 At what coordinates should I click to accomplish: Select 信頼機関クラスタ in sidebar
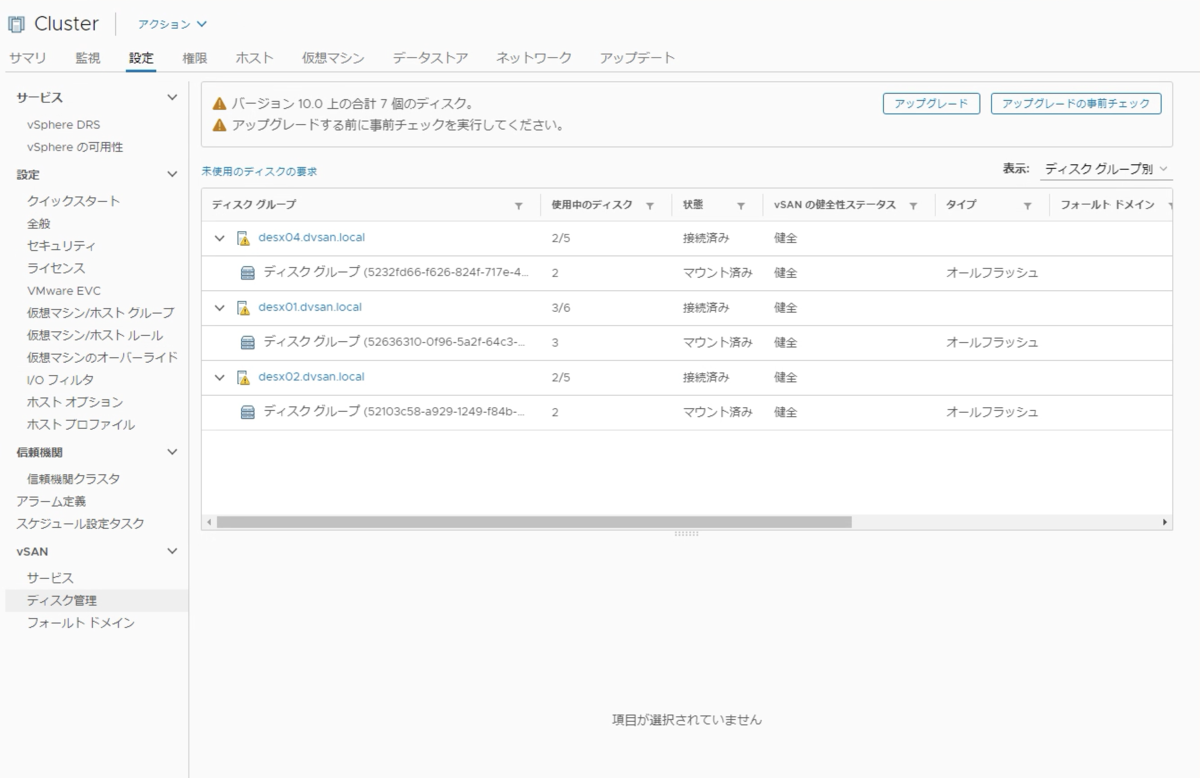tap(74, 479)
